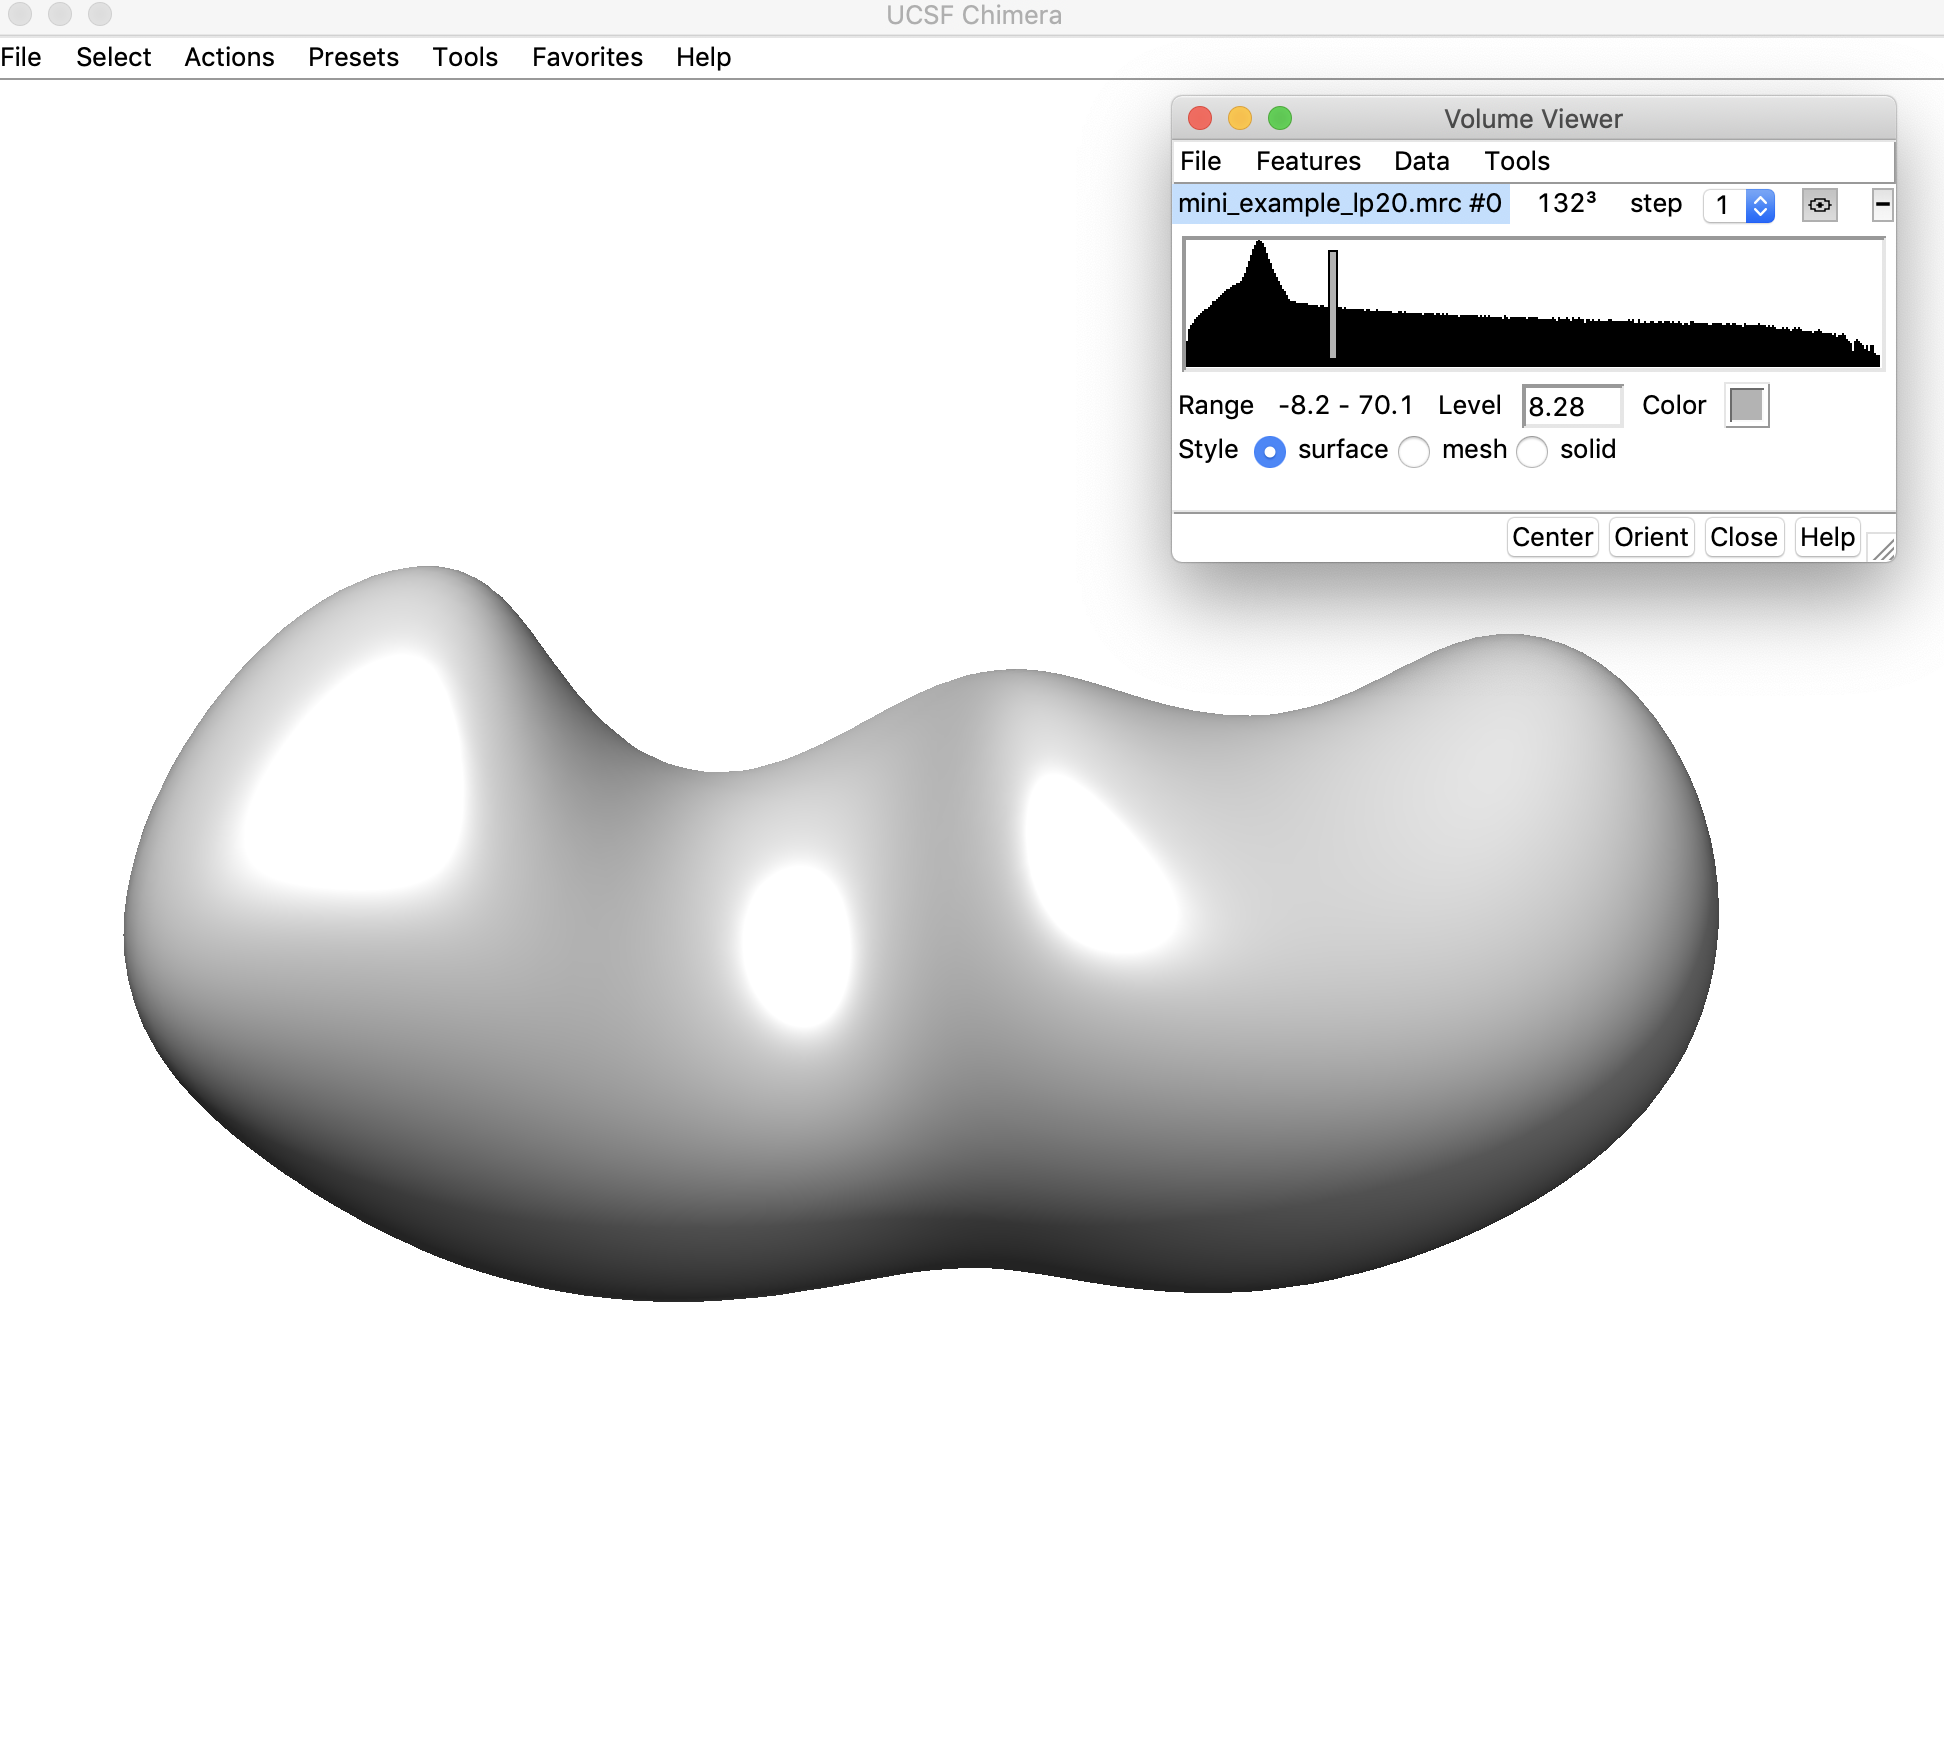Screen dimensions: 1944x1752
Task: Click into the Level value field
Action: (1570, 407)
